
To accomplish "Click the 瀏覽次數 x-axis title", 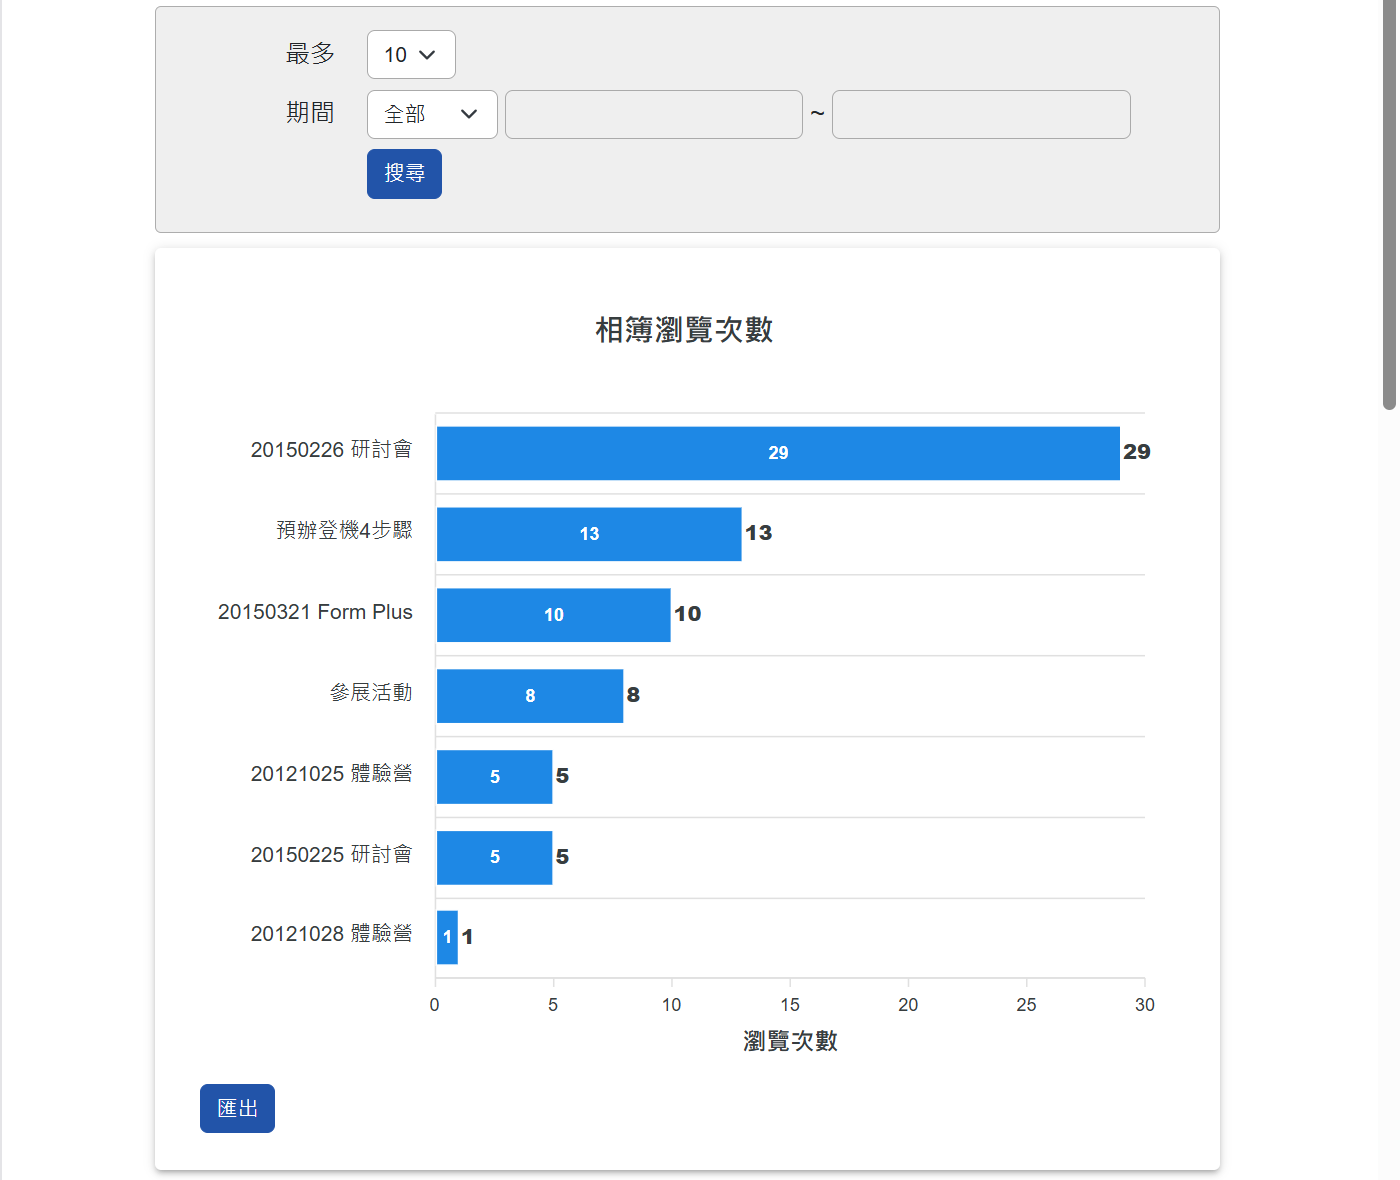I will point(790,1041).
